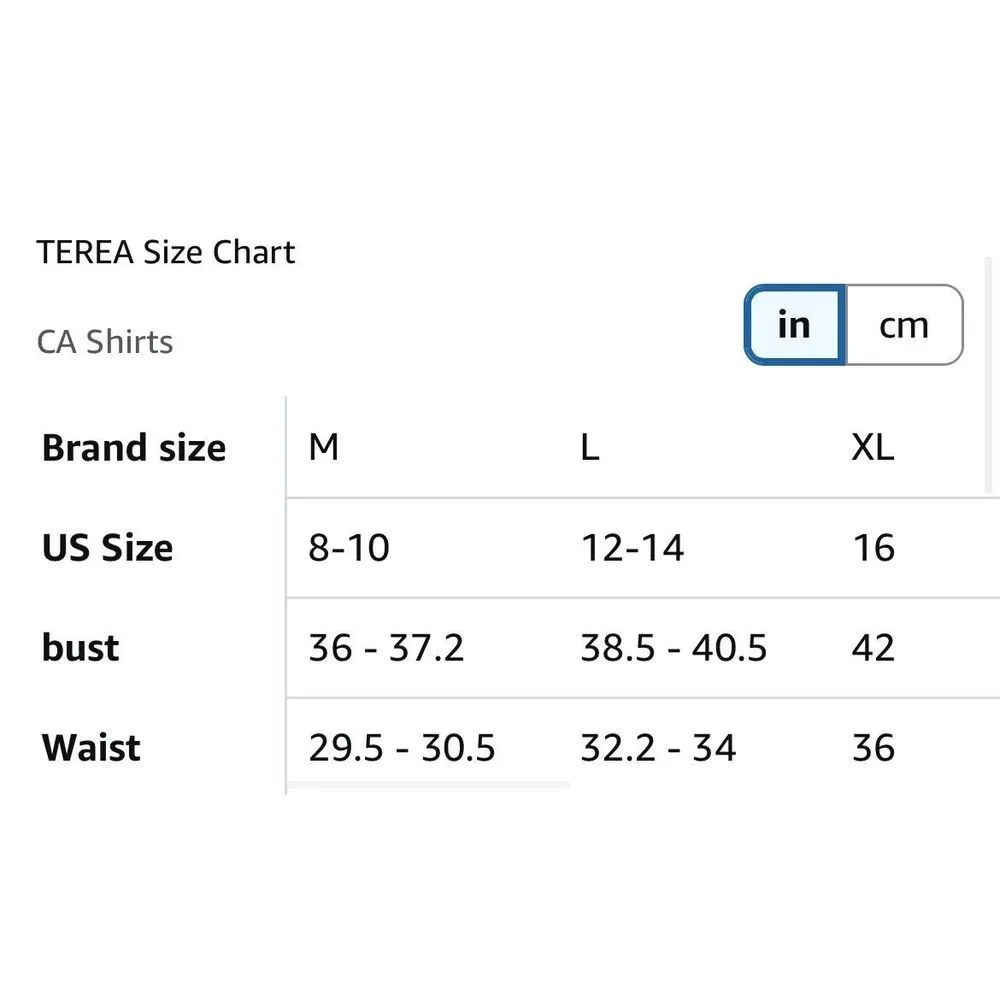This screenshot has width=1000, height=1000.
Task: Select the US size 12-14 cell
Action: pos(632,548)
